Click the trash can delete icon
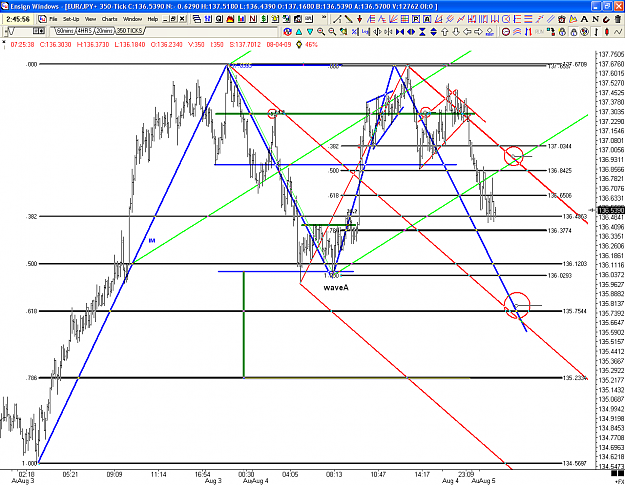 (x=617, y=19)
